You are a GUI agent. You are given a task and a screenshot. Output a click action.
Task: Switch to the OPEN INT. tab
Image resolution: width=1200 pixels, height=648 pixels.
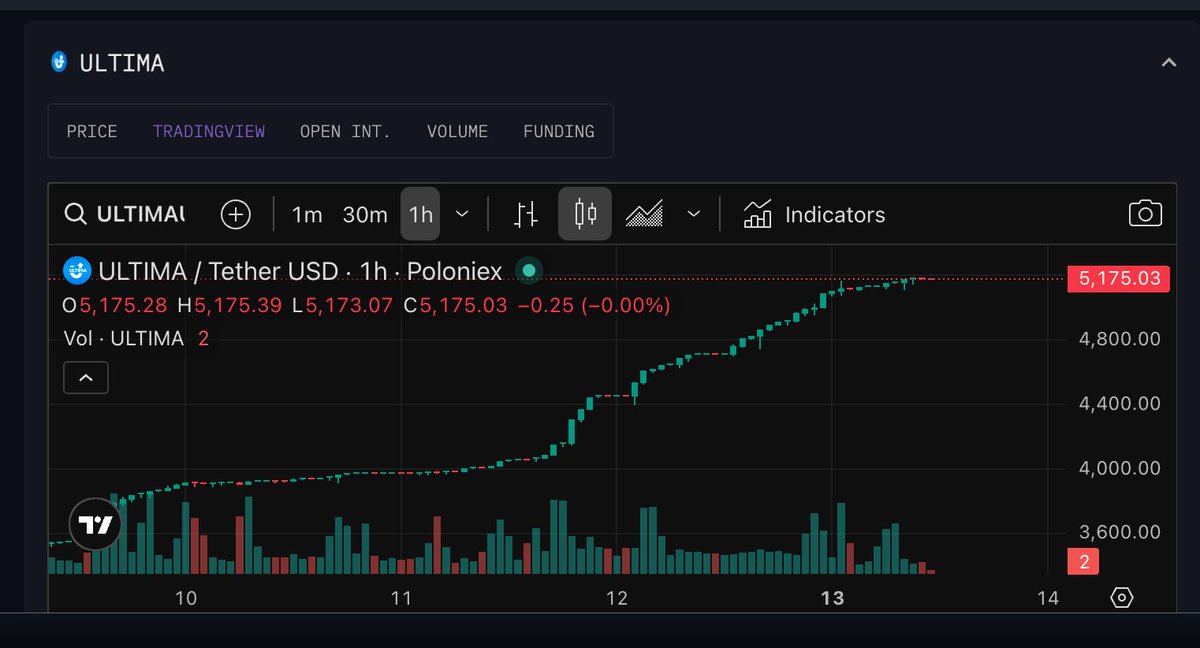click(345, 132)
